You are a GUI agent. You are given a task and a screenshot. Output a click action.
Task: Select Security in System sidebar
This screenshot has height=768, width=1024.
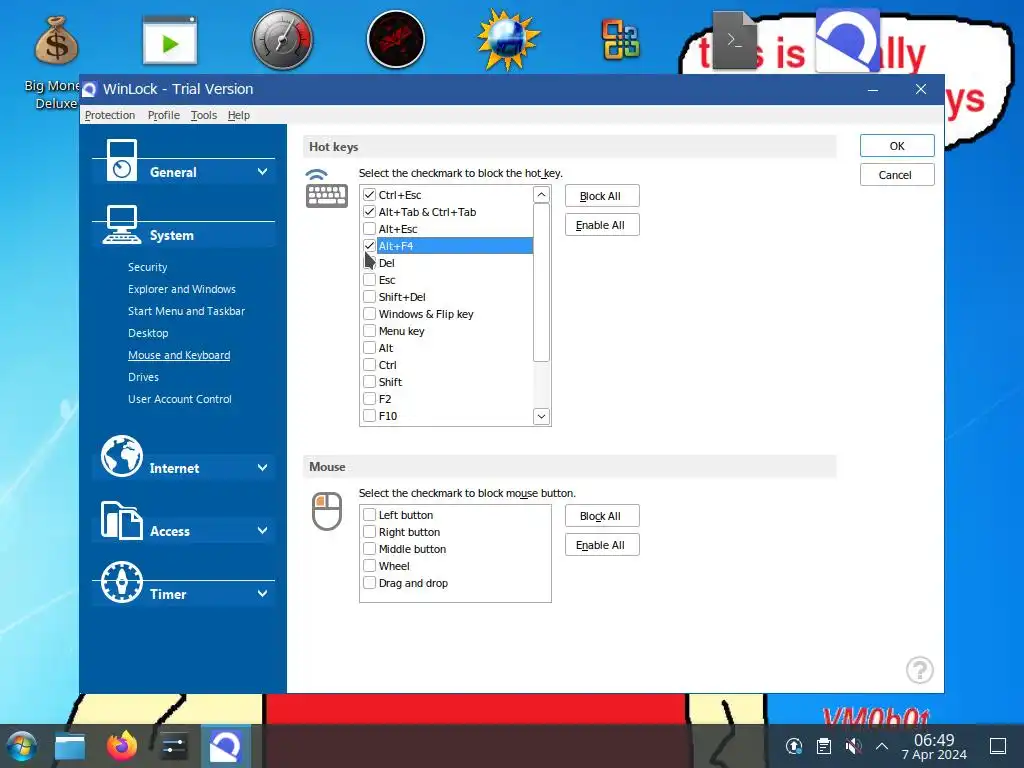(148, 267)
